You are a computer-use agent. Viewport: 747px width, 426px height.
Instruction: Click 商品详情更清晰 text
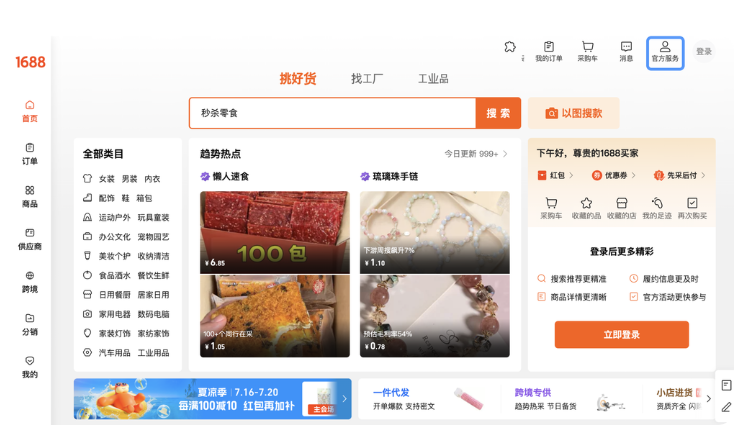(x=578, y=297)
